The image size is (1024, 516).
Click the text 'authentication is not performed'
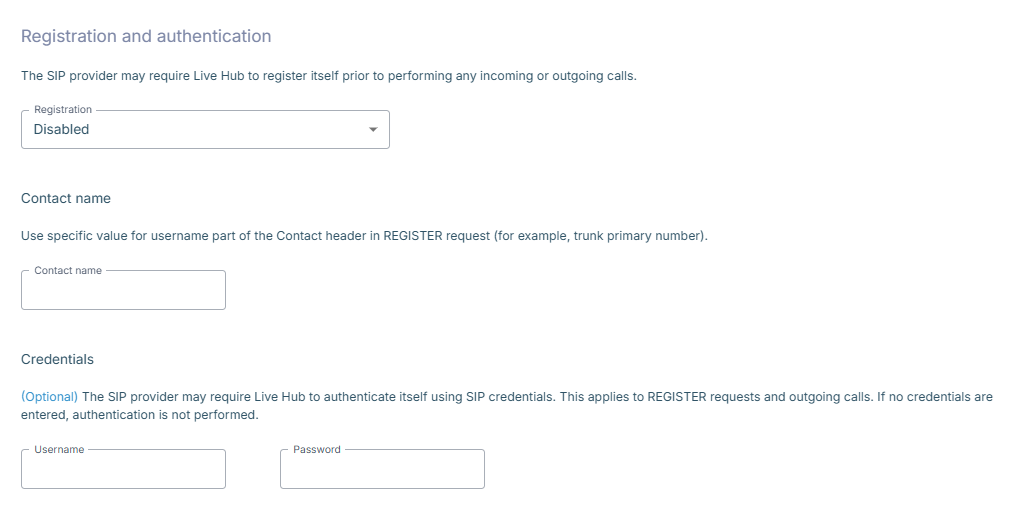(x=165, y=415)
